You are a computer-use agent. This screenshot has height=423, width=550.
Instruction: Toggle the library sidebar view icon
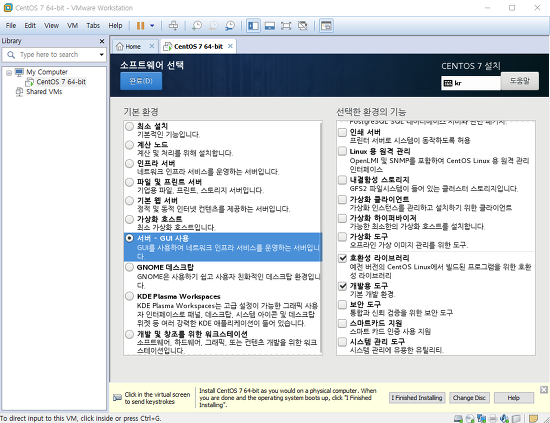(x=253, y=26)
